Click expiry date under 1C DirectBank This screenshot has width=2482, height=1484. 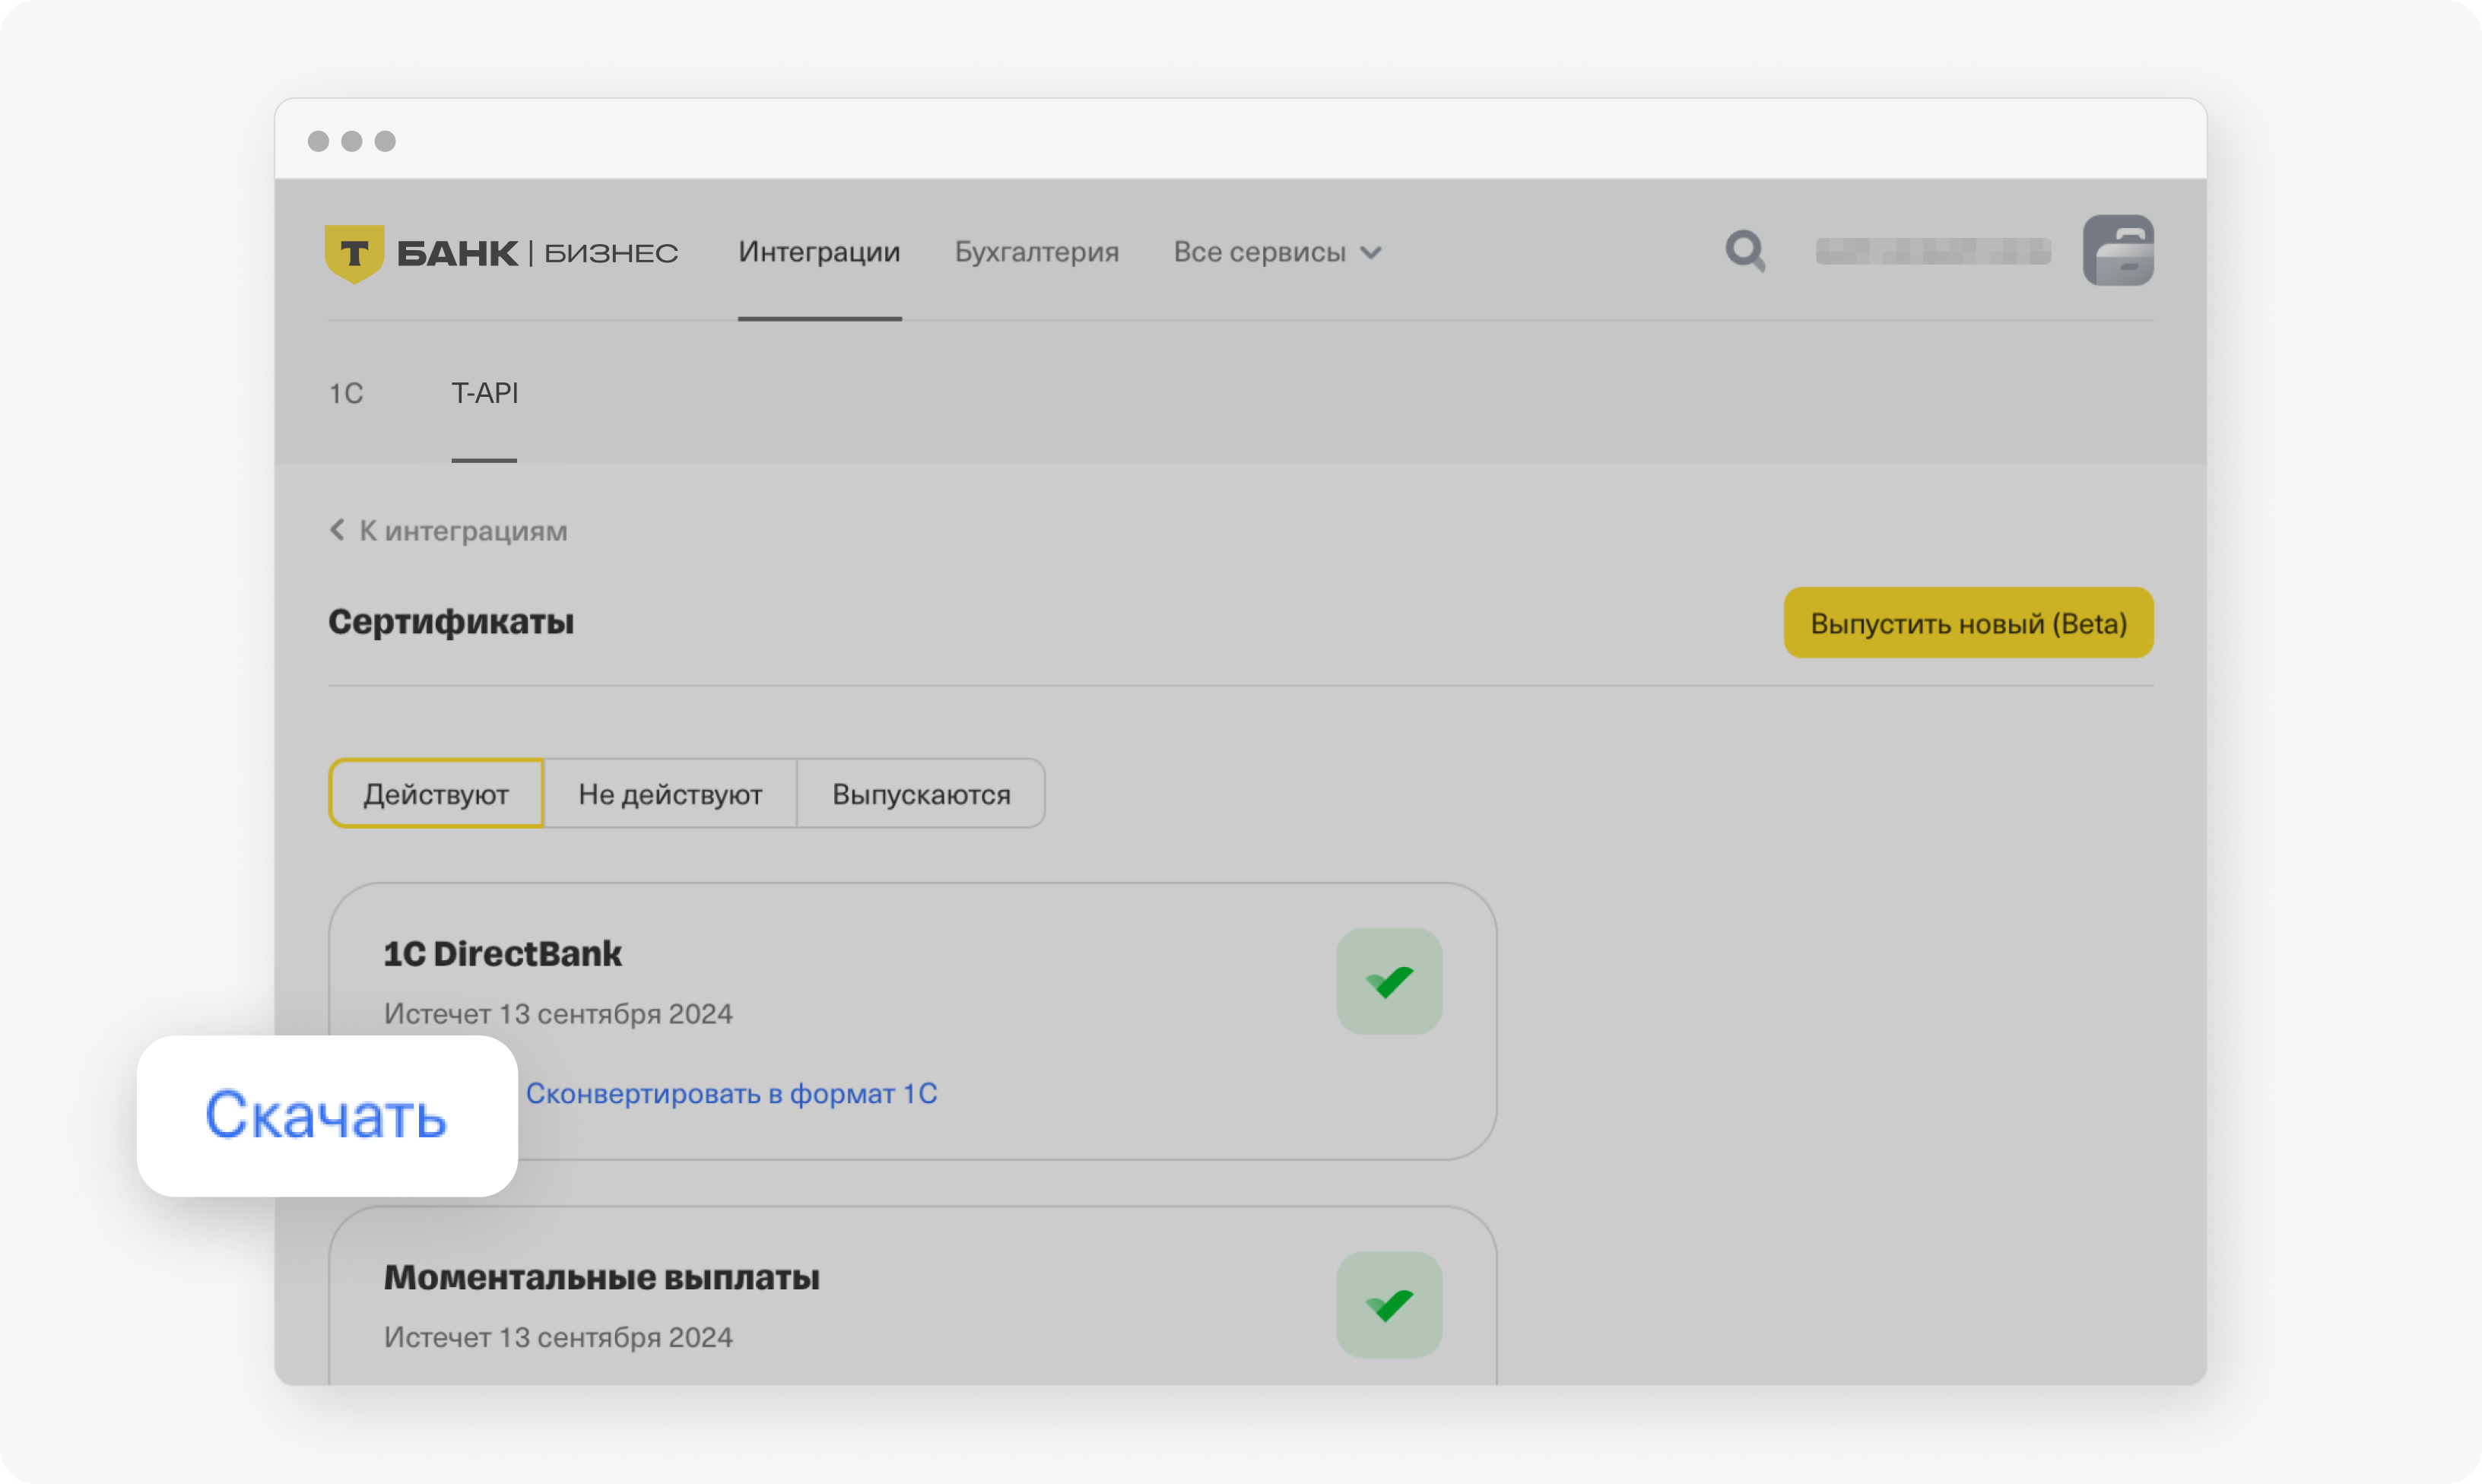[558, 1013]
